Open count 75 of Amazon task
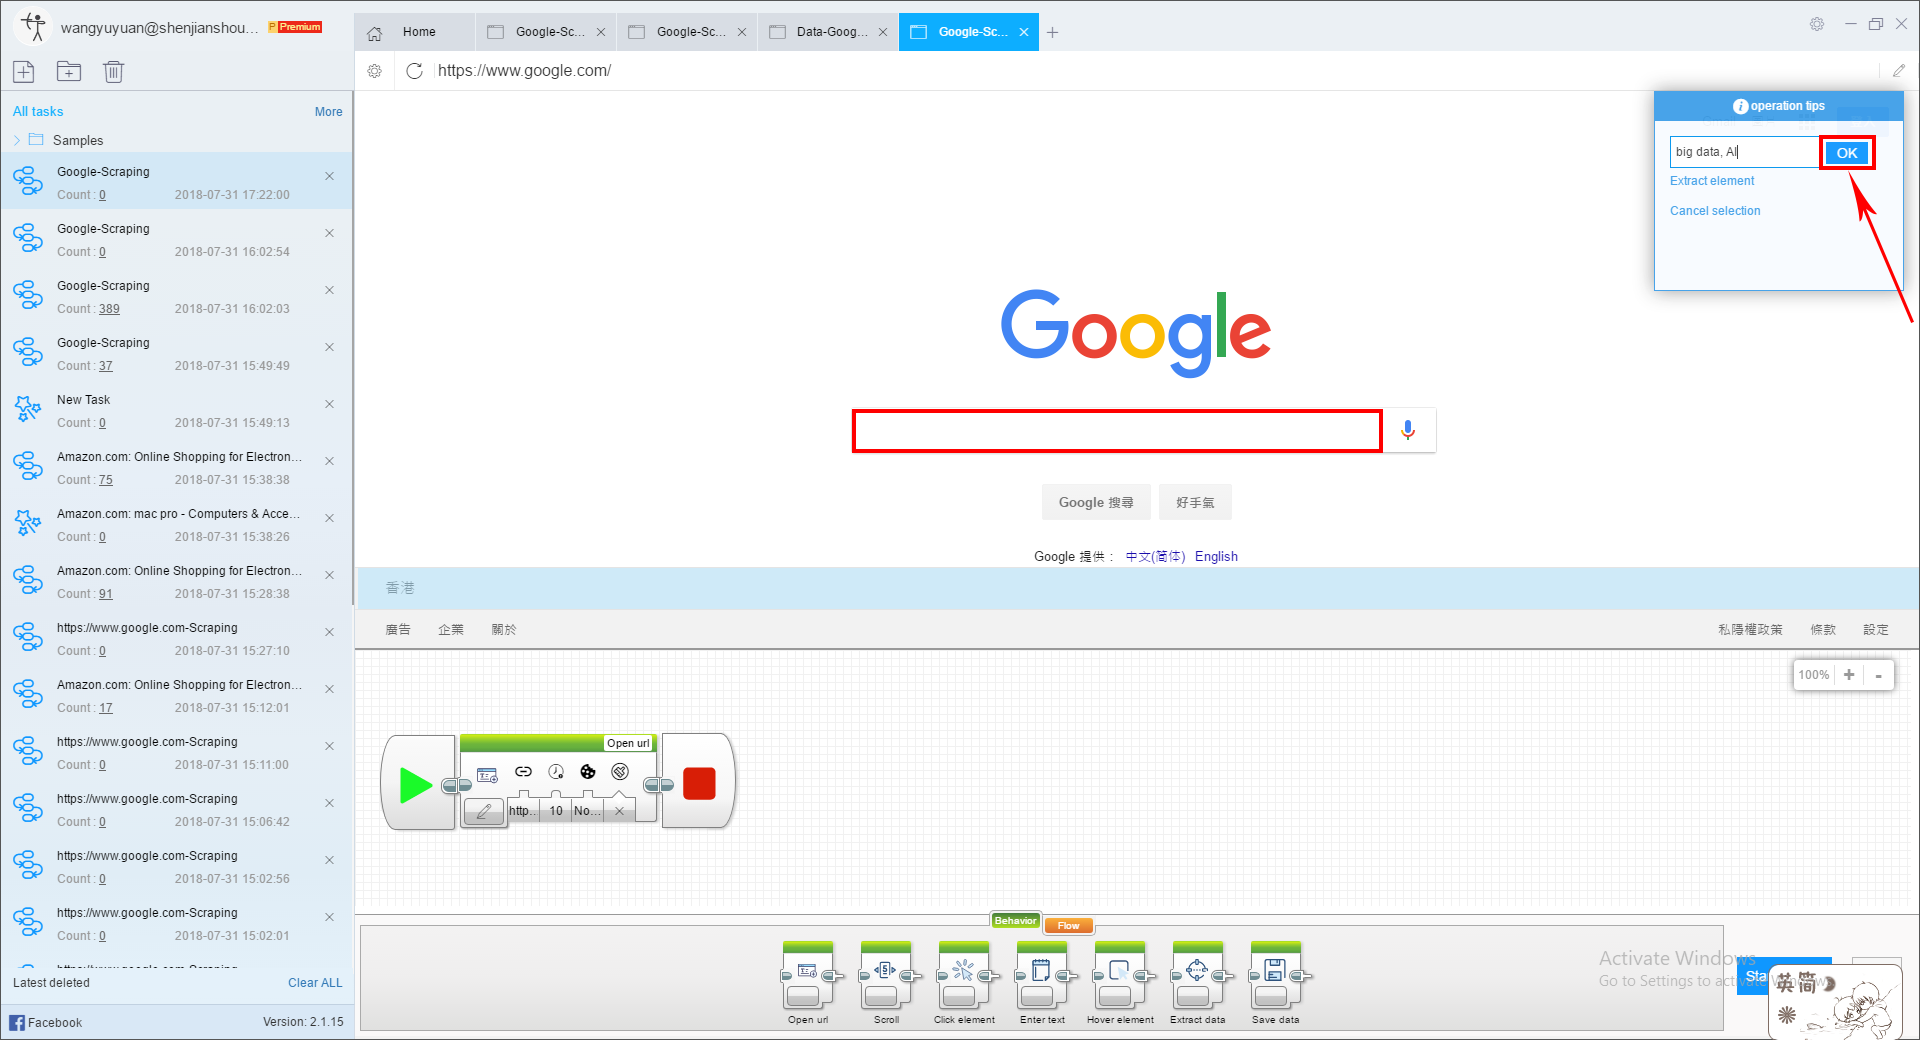Viewport: 1920px width, 1040px height. point(106,480)
